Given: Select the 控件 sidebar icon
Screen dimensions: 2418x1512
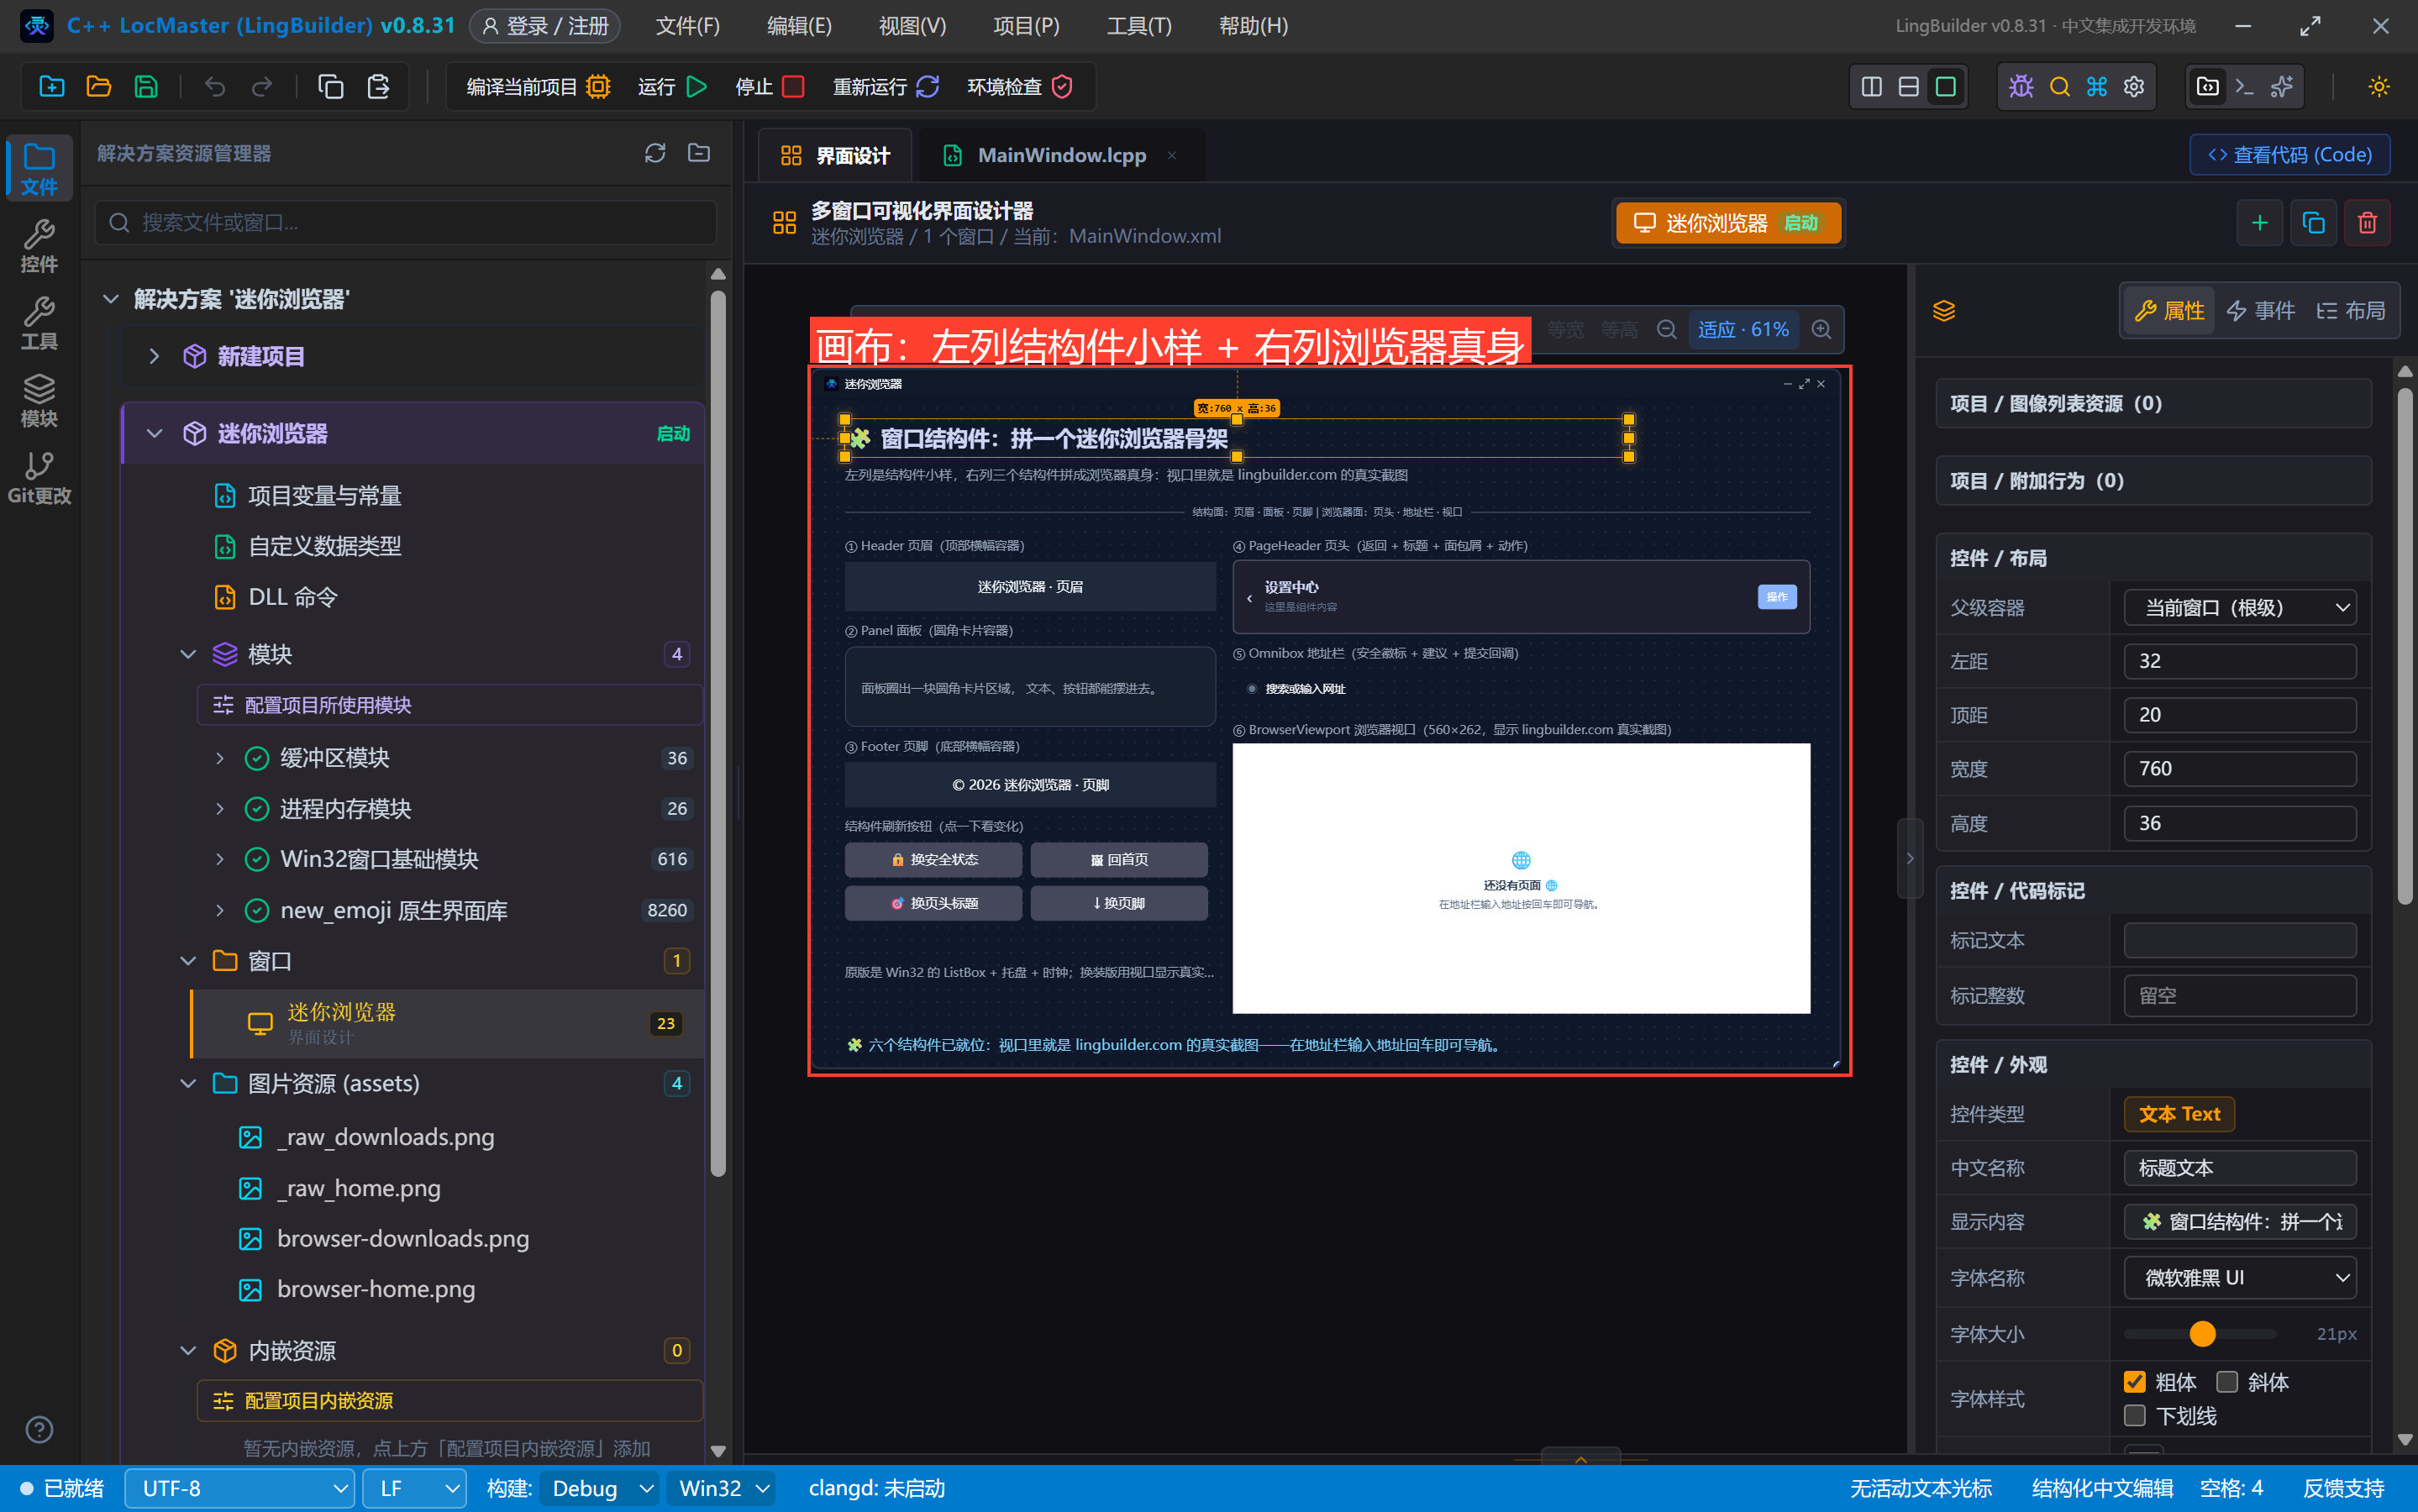Looking at the screenshot, I should pos(39,246).
